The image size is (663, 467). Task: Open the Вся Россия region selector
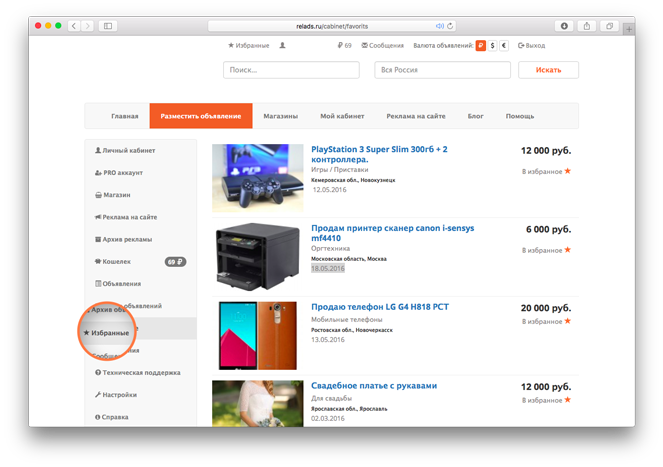pyautogui.click(x=441, y=70)
